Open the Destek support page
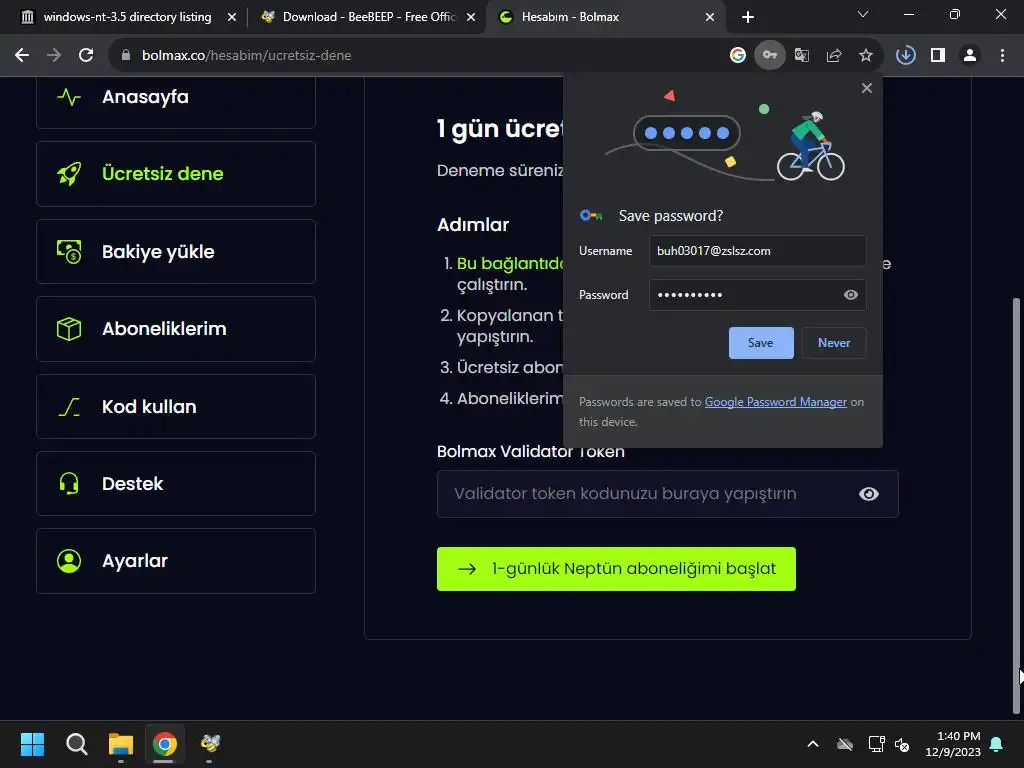Viewport: 1024px width, 768px height. pyautogui.click(x=176, y=483)
